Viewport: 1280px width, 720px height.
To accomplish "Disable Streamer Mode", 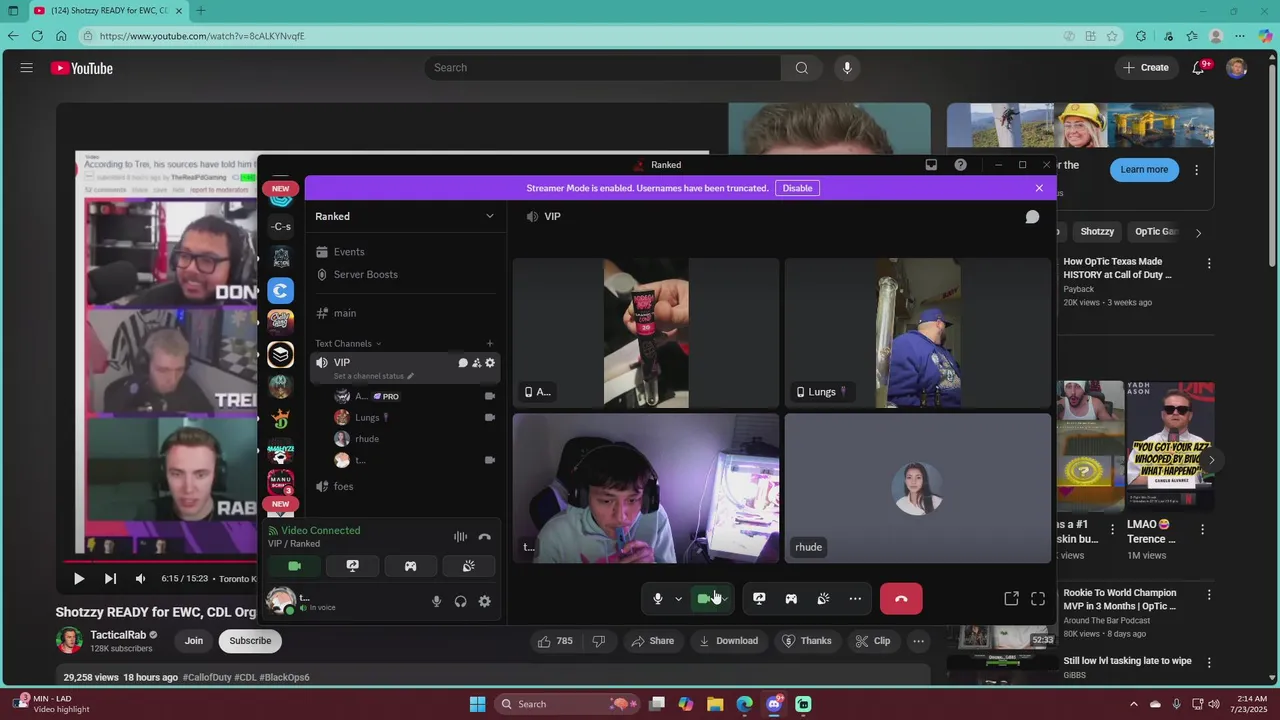I will click(x=797, y=188).
